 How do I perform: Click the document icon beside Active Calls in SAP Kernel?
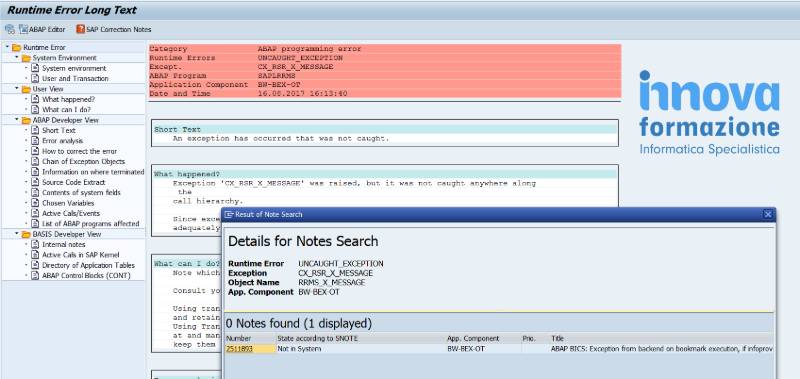click(x=35, y=255)
